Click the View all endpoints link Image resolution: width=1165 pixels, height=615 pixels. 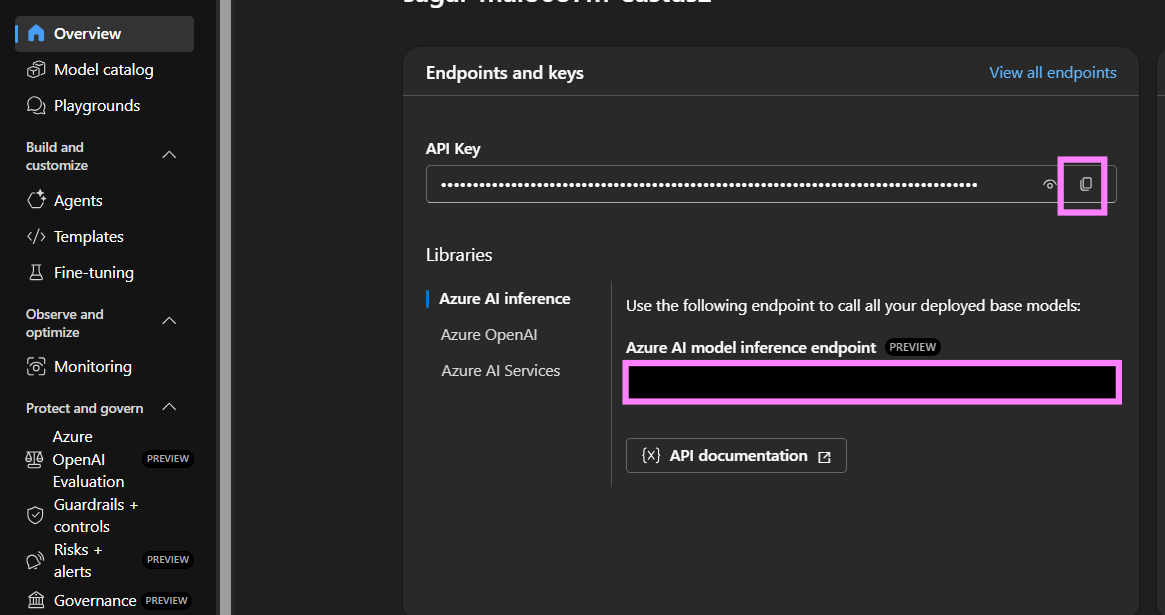[x=1053, y=73]
